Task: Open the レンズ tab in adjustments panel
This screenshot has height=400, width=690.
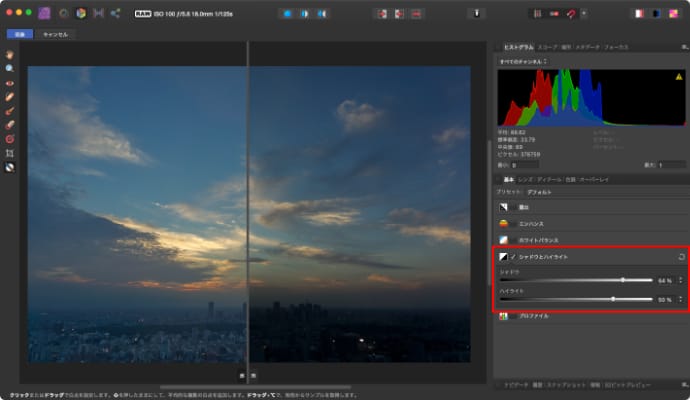Action: click(x=522, y=179)
